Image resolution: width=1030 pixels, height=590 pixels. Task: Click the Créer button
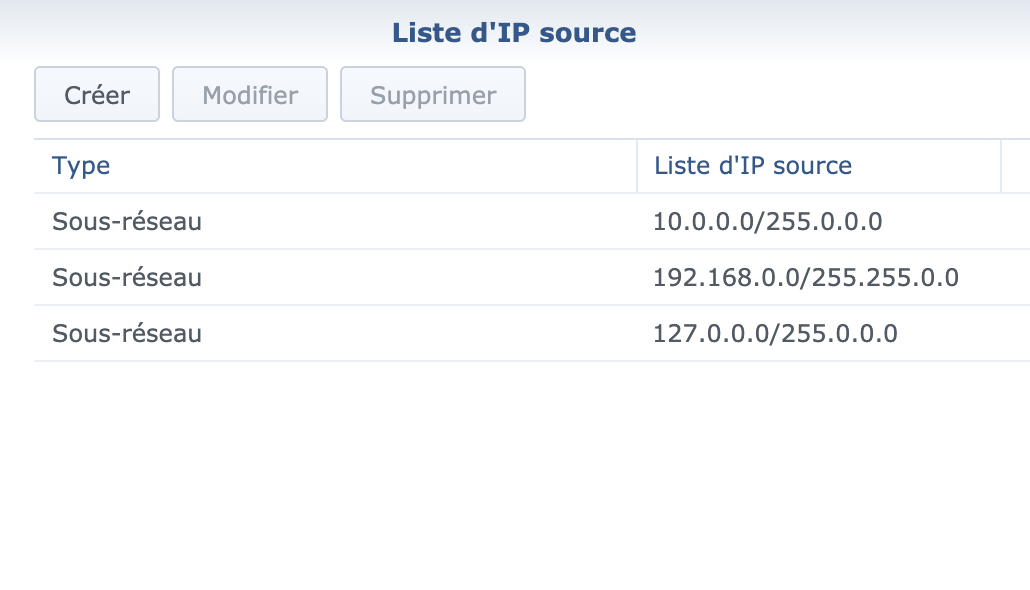97,95
